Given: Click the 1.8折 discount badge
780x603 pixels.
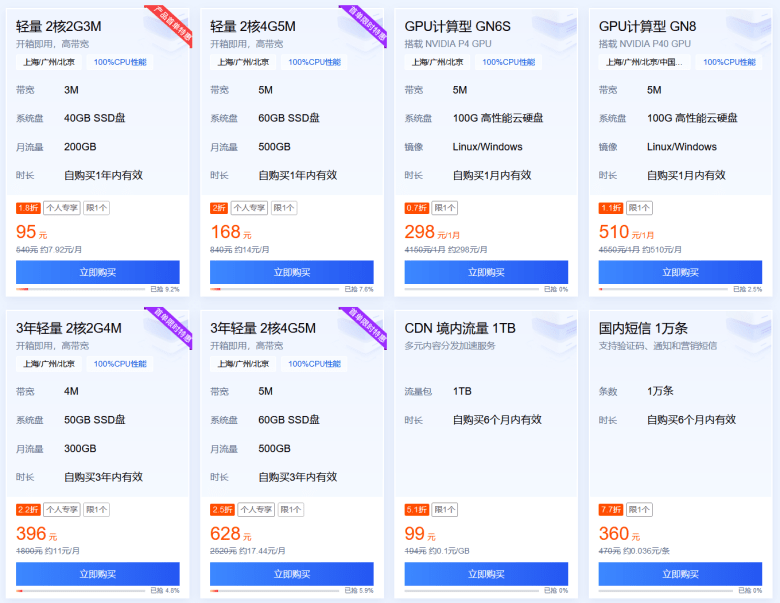Looking at the screenshot, I should (28, 208).
